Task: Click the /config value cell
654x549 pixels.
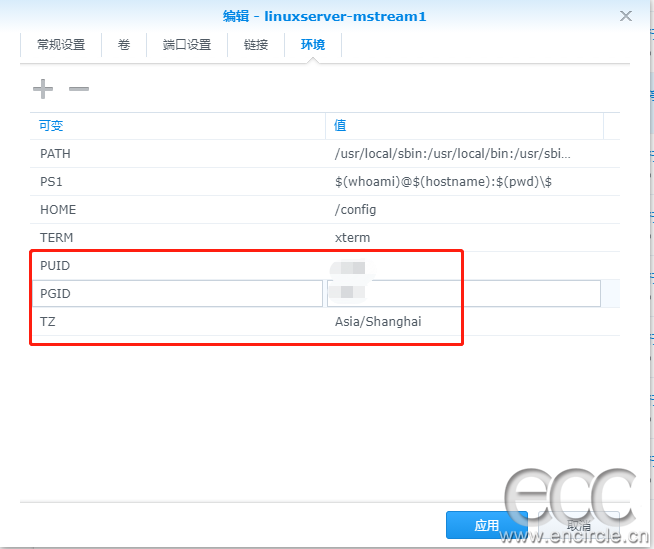Action: point(464,209)
